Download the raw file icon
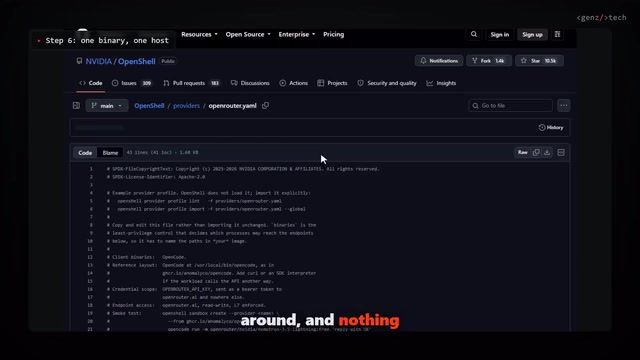Image resolution: width=640 pixels, height=360 pixels. click(x=547, y=152)
